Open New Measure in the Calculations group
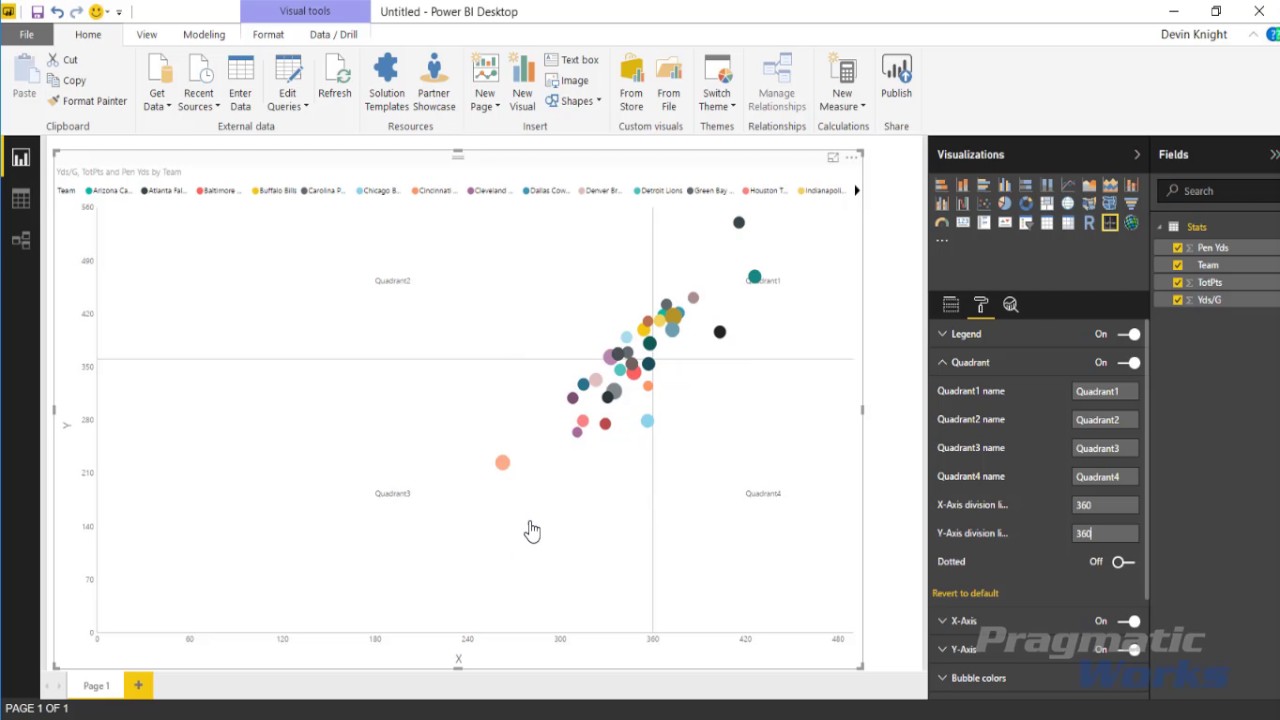Image resolution: width=1280 pixels, height=720 pixels. point(843,83)
